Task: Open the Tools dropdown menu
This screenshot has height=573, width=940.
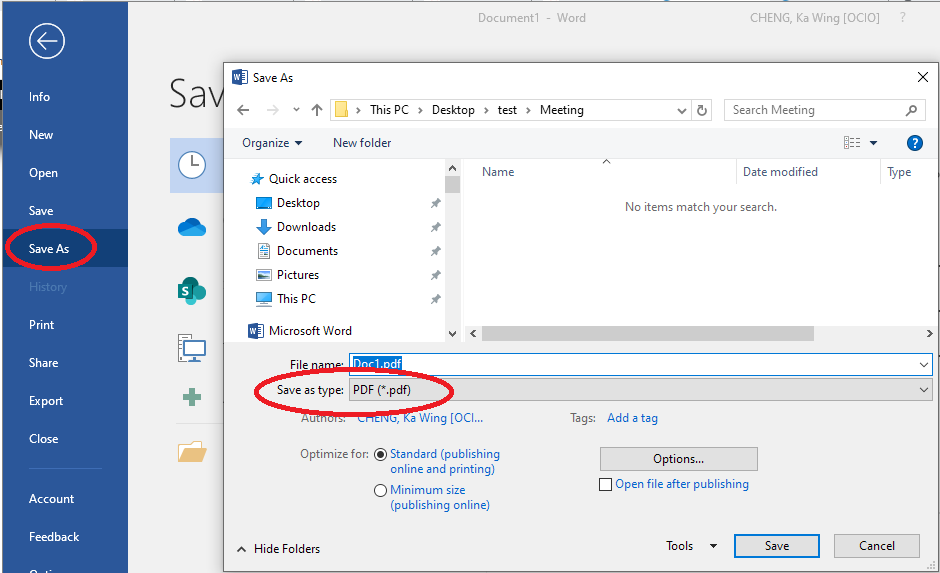Action: tap(691, 546)
